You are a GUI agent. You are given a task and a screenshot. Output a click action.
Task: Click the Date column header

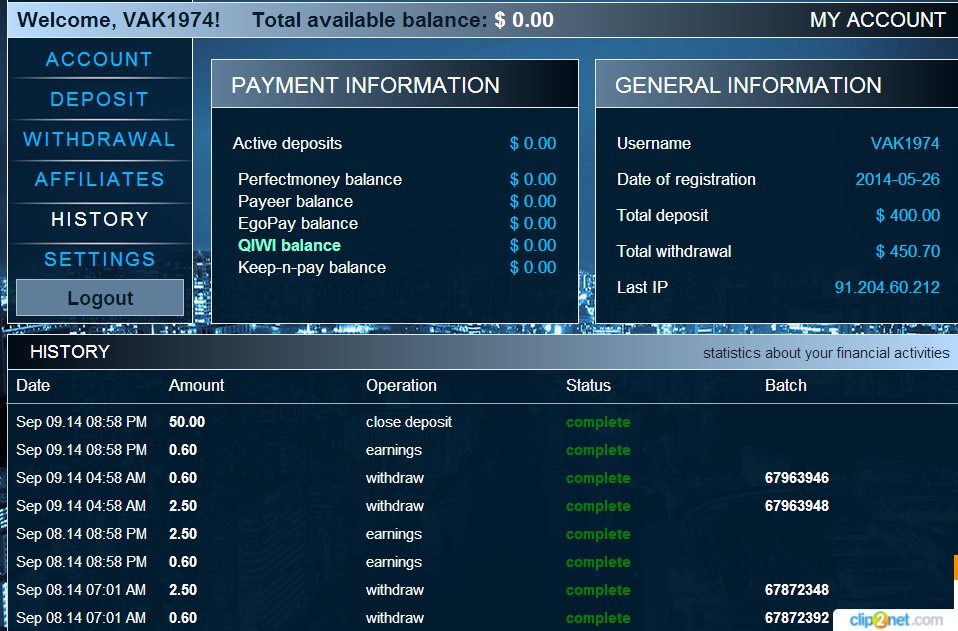pos(33,385)
